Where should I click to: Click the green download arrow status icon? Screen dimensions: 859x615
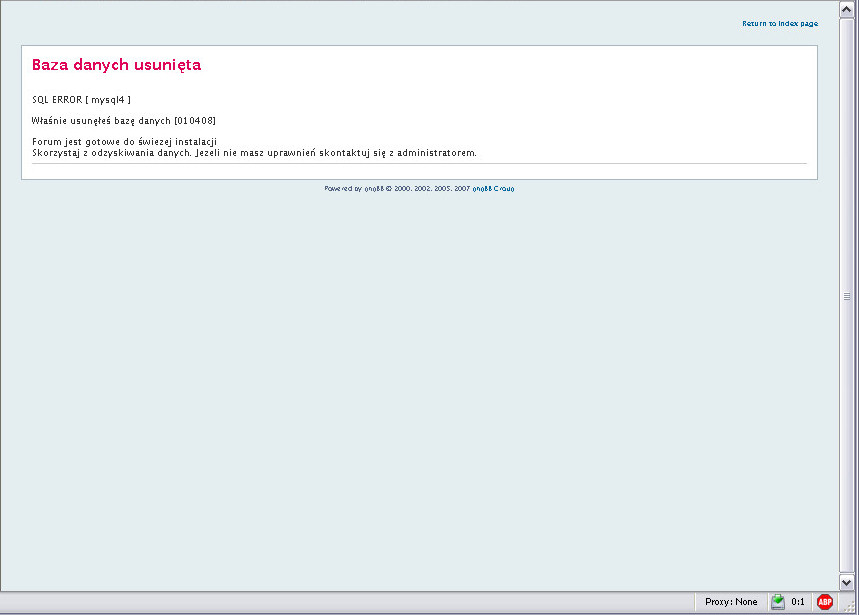tap(777, 602)
